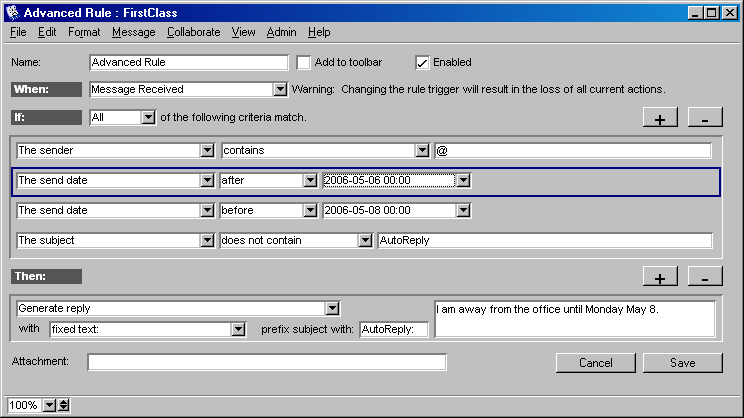Viewport: 744px width, 418px height.
Task: Open the 'fixed text:' dropdown
Action: click(x=238, y=329)
